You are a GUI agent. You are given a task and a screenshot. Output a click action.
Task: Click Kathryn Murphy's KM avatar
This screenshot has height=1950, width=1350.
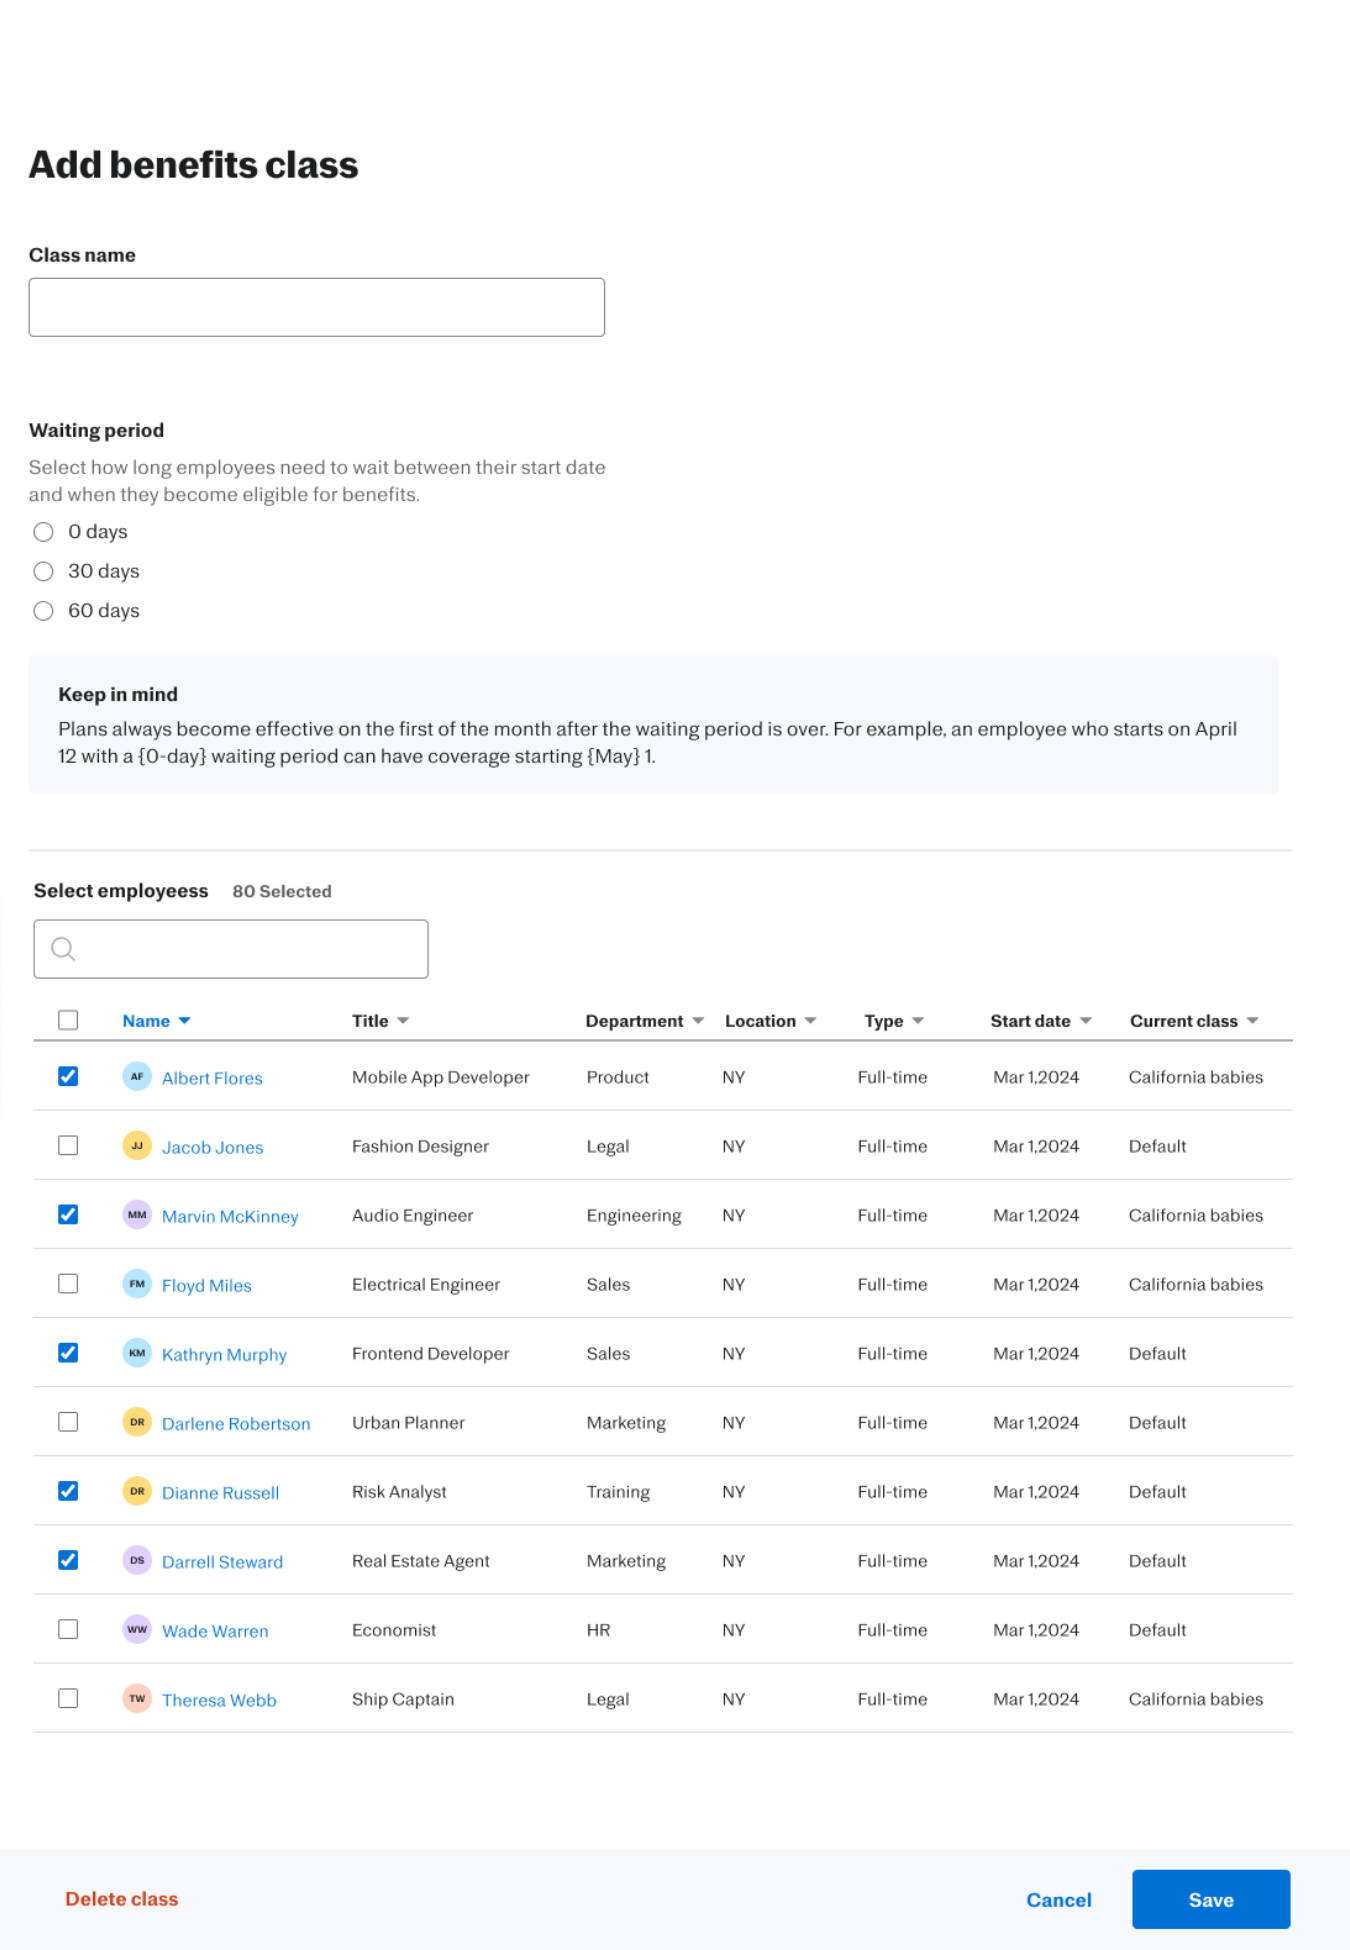137,1353
